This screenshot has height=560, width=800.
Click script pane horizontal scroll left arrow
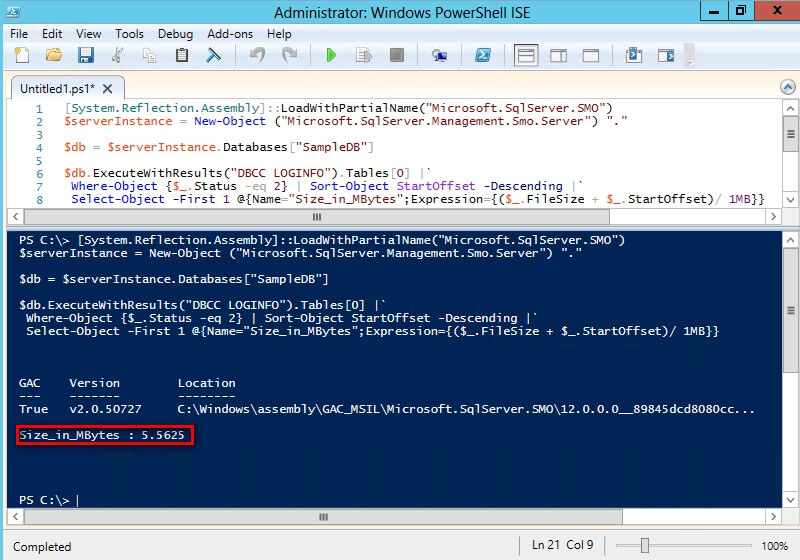pyautogui.click(x=15, y=216)
